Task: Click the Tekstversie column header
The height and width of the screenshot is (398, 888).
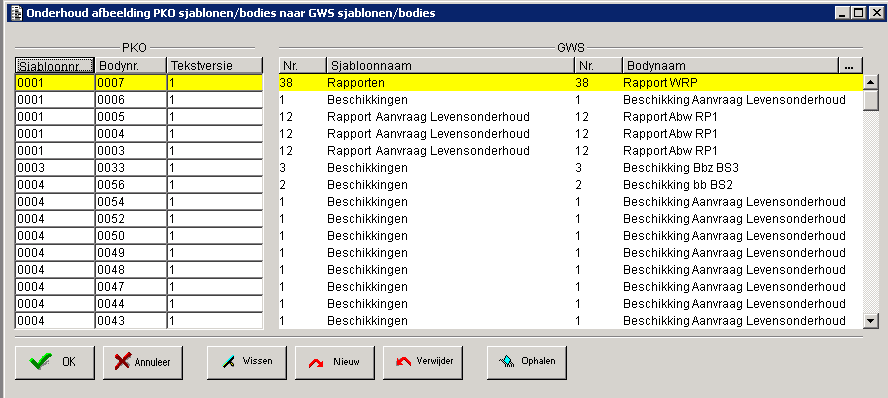Action: click(215, 65)
